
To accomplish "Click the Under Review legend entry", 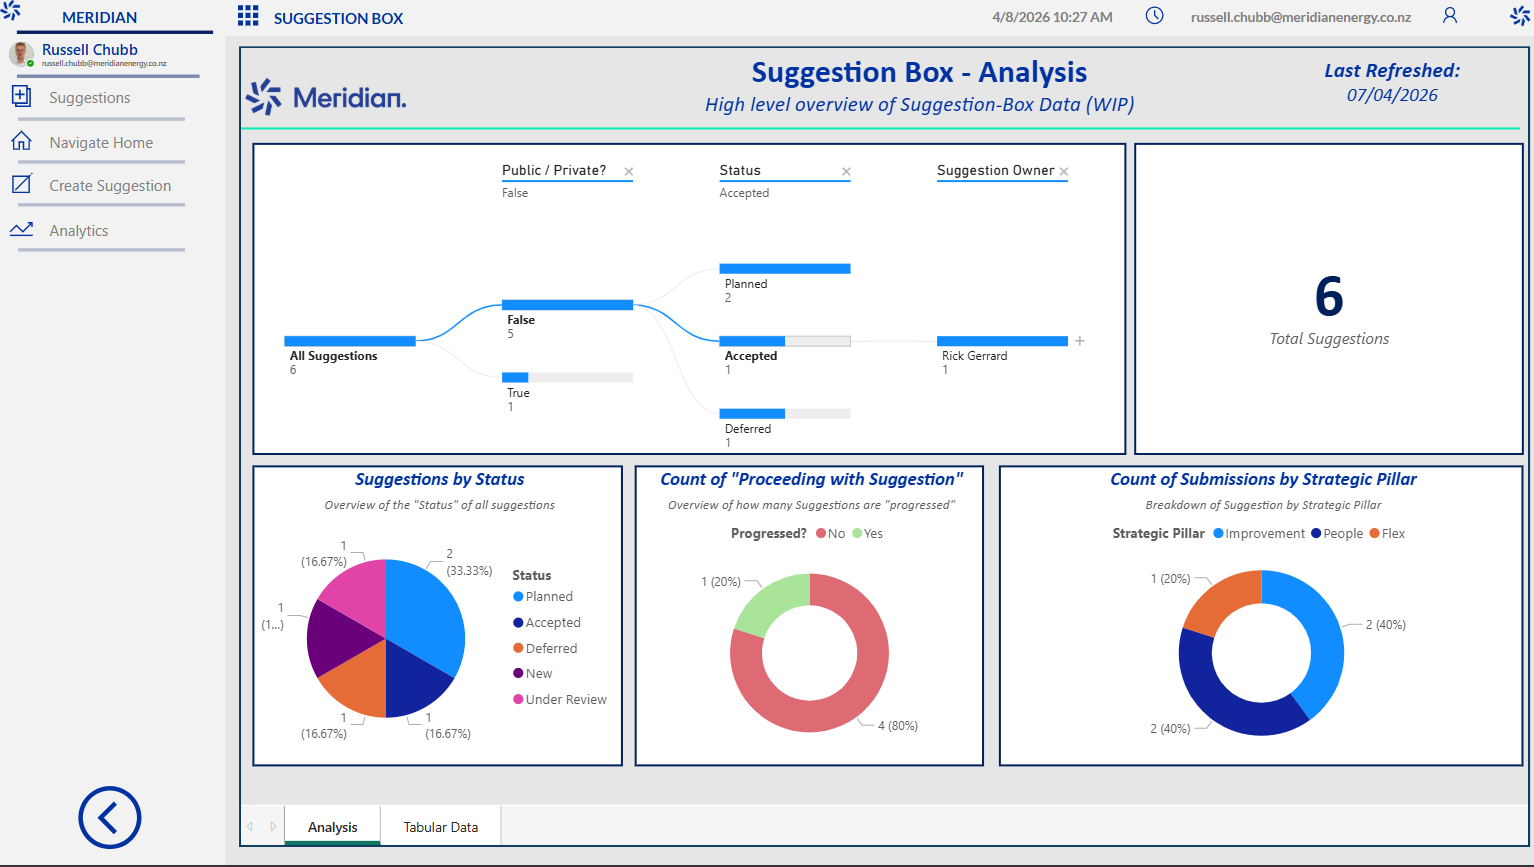I will point(560,700).
